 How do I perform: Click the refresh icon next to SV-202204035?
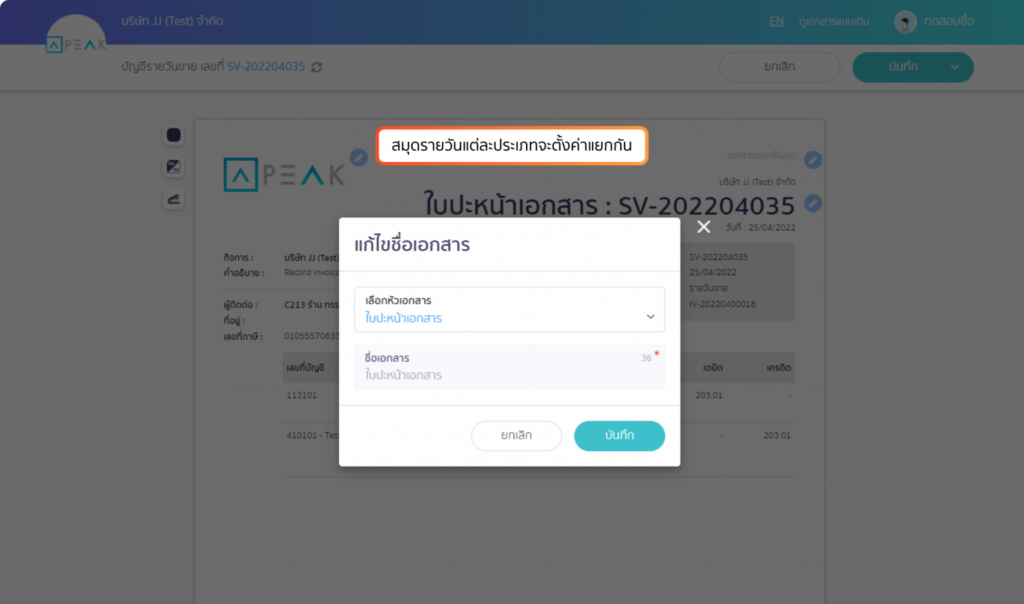click(317, 67)
